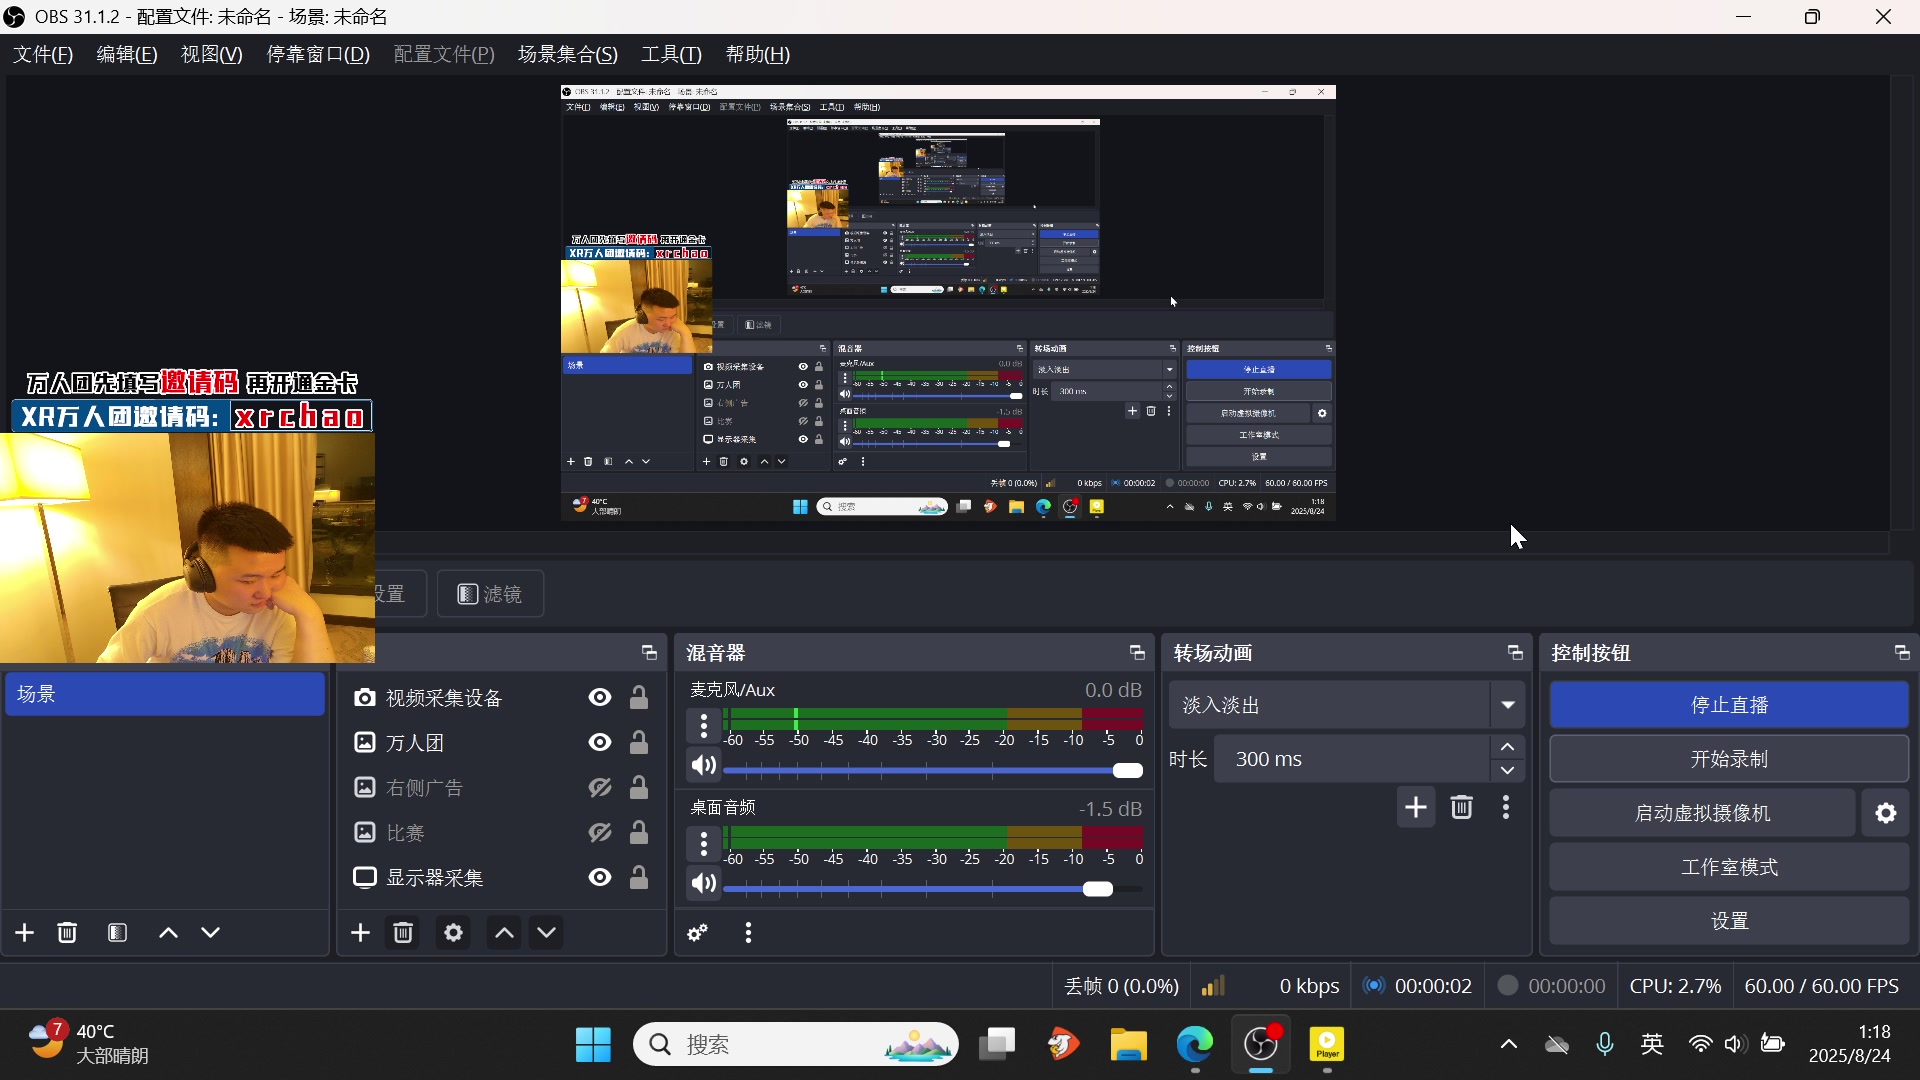Open 设置 in control buttons panel

click(1729, 922)
